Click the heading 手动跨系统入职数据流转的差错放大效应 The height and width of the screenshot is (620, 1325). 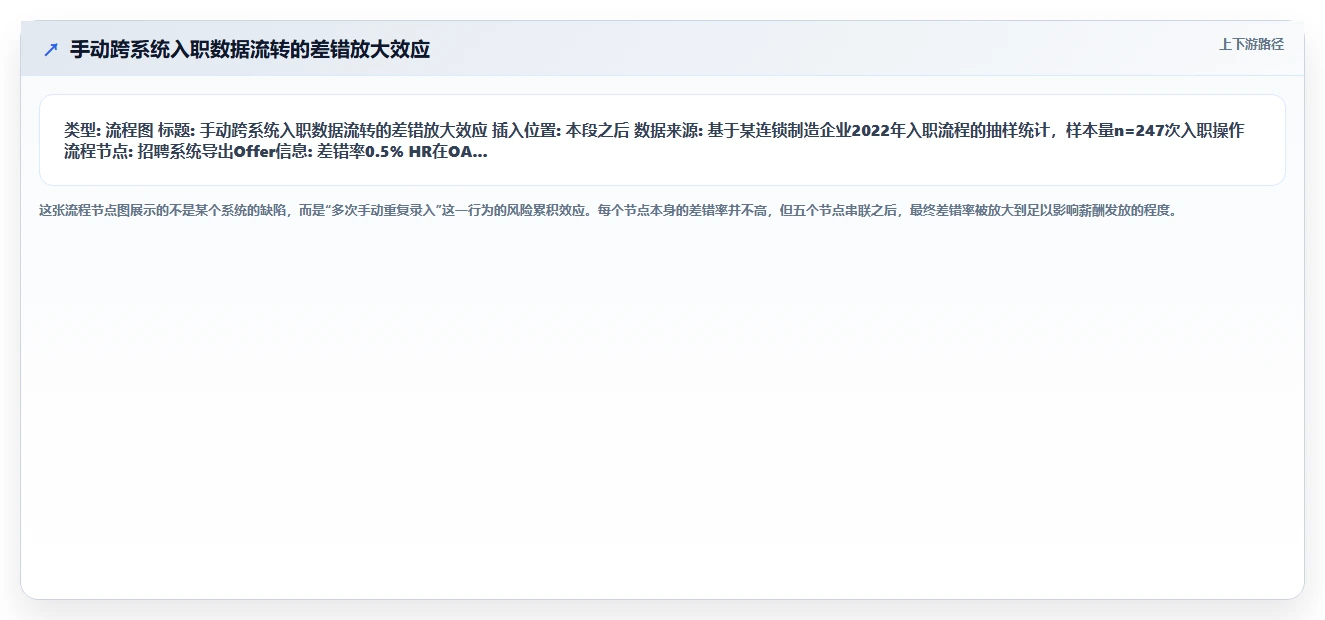pos(250,50)
